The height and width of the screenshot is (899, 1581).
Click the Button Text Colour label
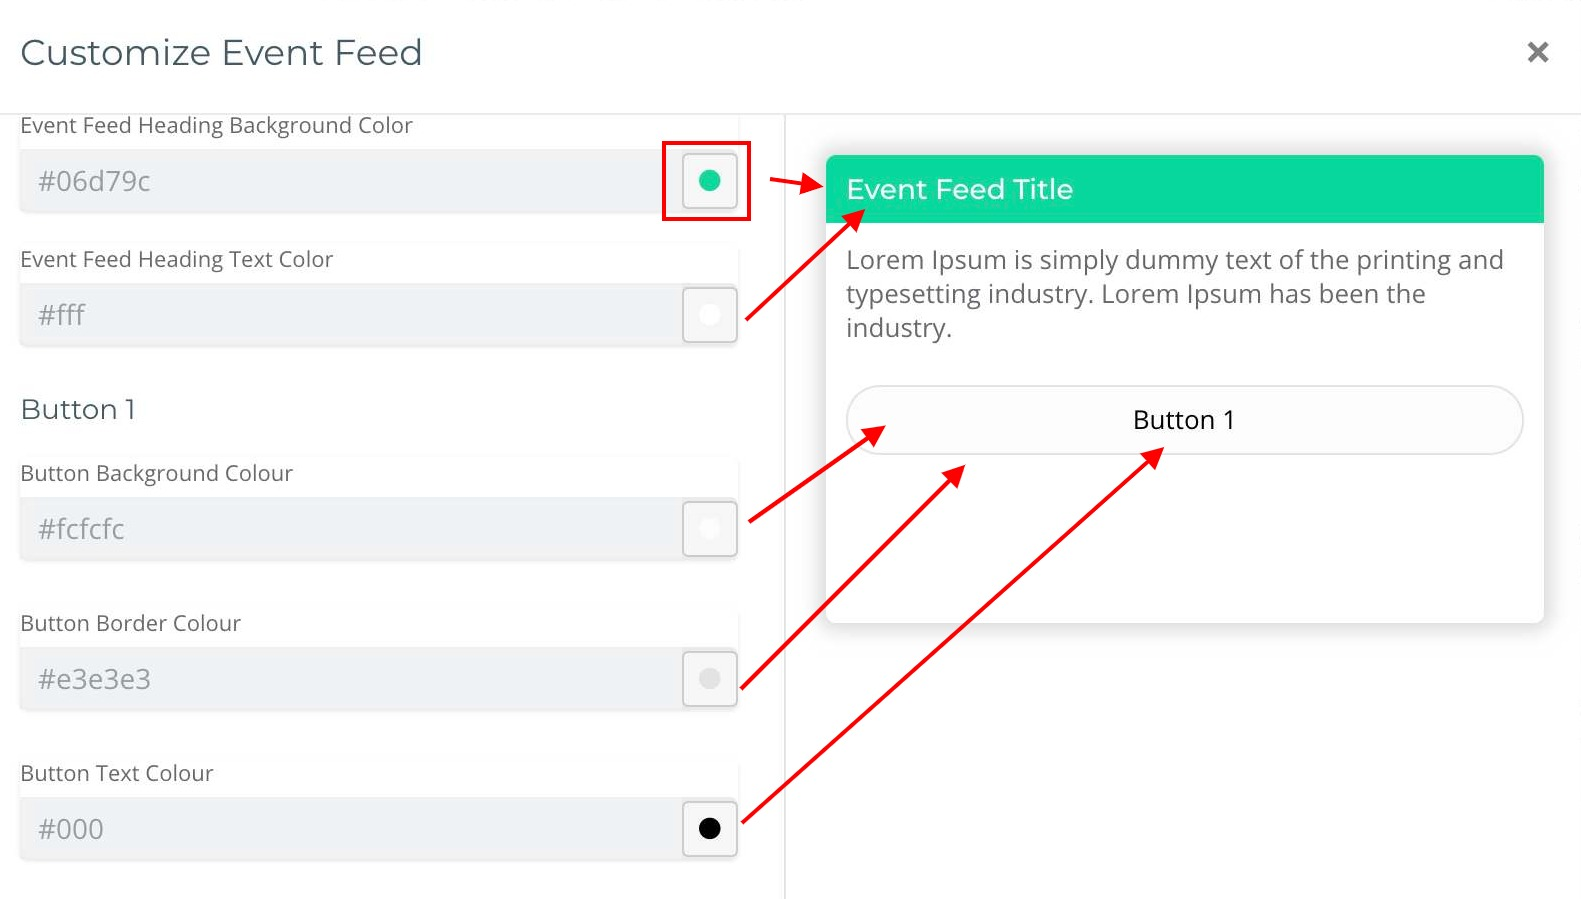point(117,773)
